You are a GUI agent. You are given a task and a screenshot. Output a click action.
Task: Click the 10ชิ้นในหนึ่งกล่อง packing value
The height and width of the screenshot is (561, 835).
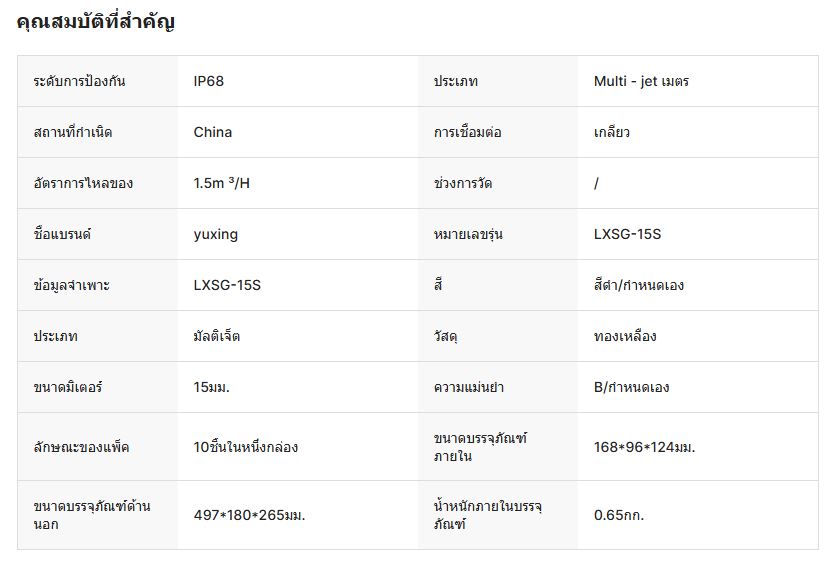pos(246,447)
